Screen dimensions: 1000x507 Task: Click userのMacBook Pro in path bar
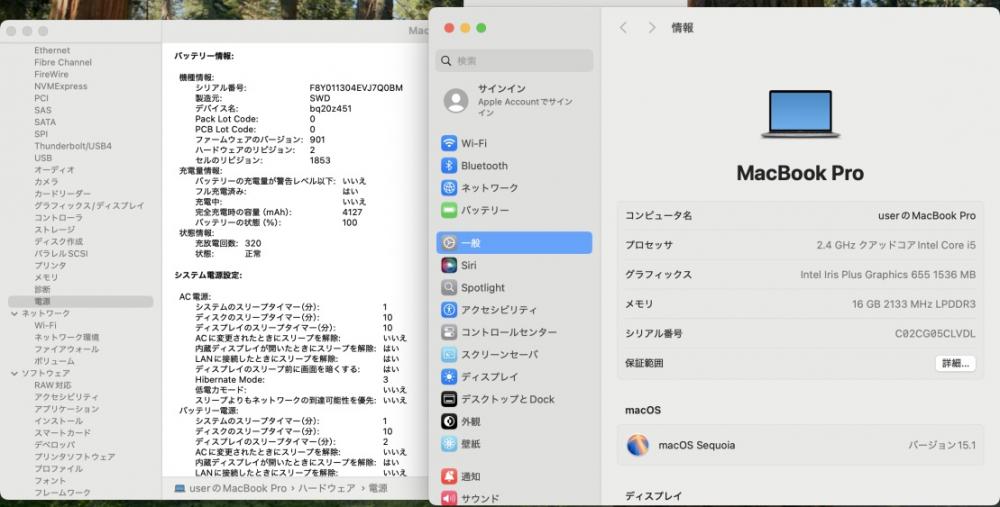[238, 489]
